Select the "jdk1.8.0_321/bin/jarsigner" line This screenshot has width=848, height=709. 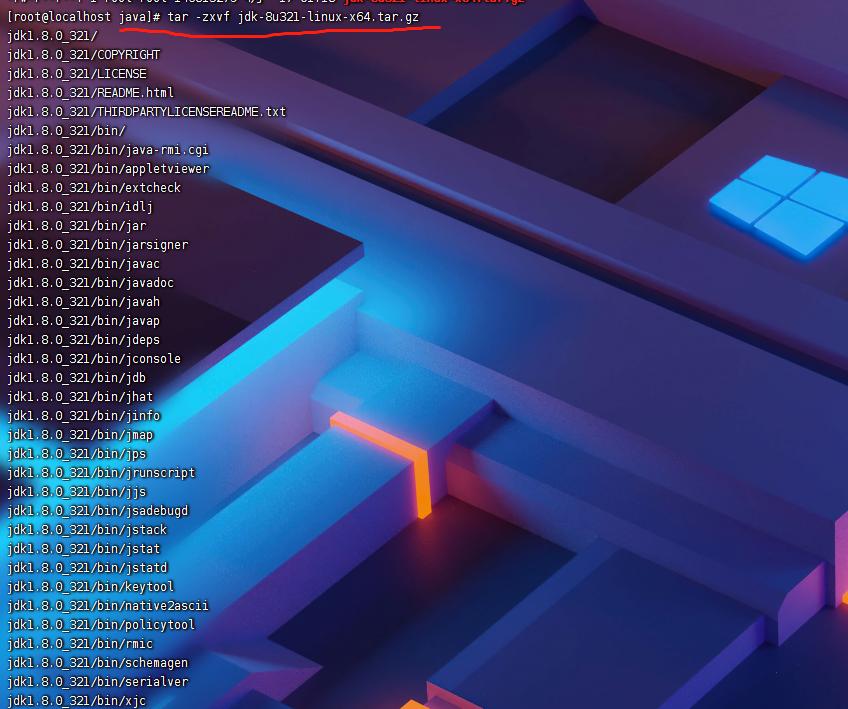(x=98, y=245)
